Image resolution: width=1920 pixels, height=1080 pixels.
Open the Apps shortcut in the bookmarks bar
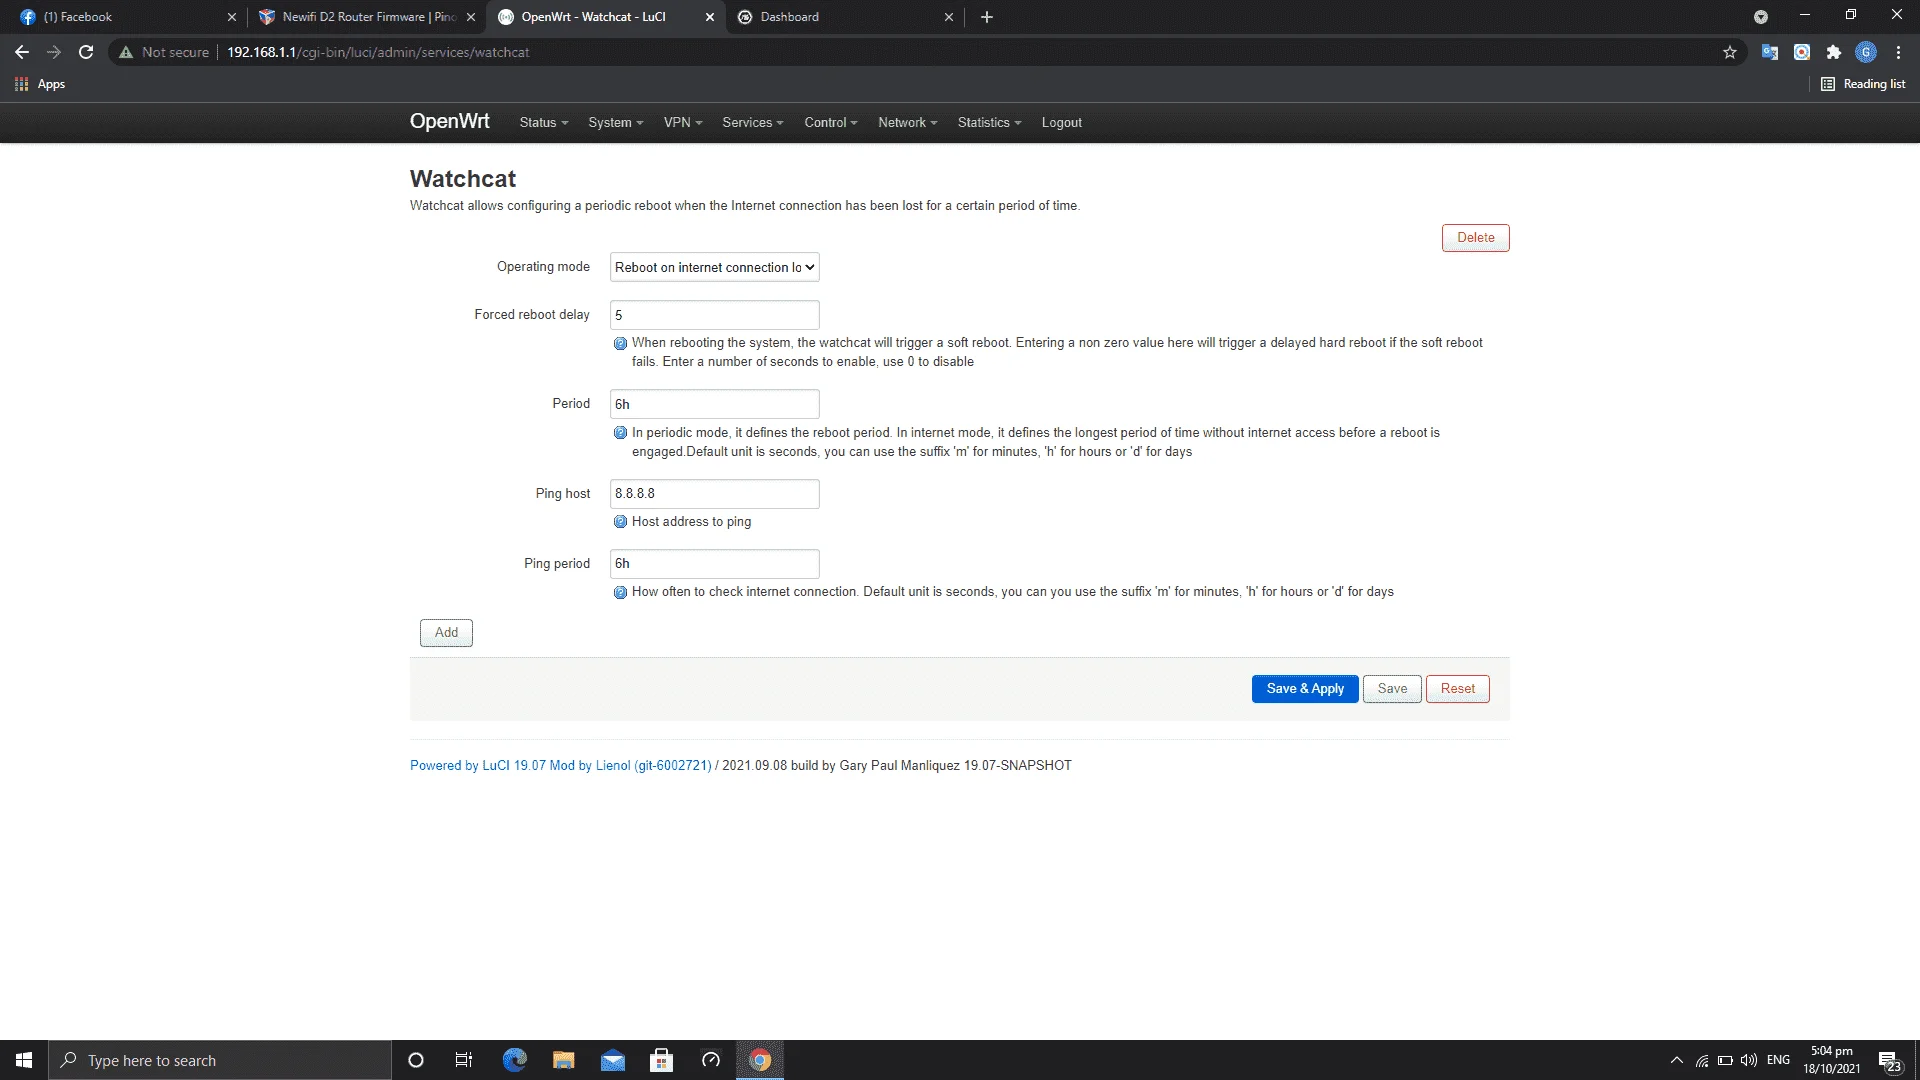coord(40,84)
